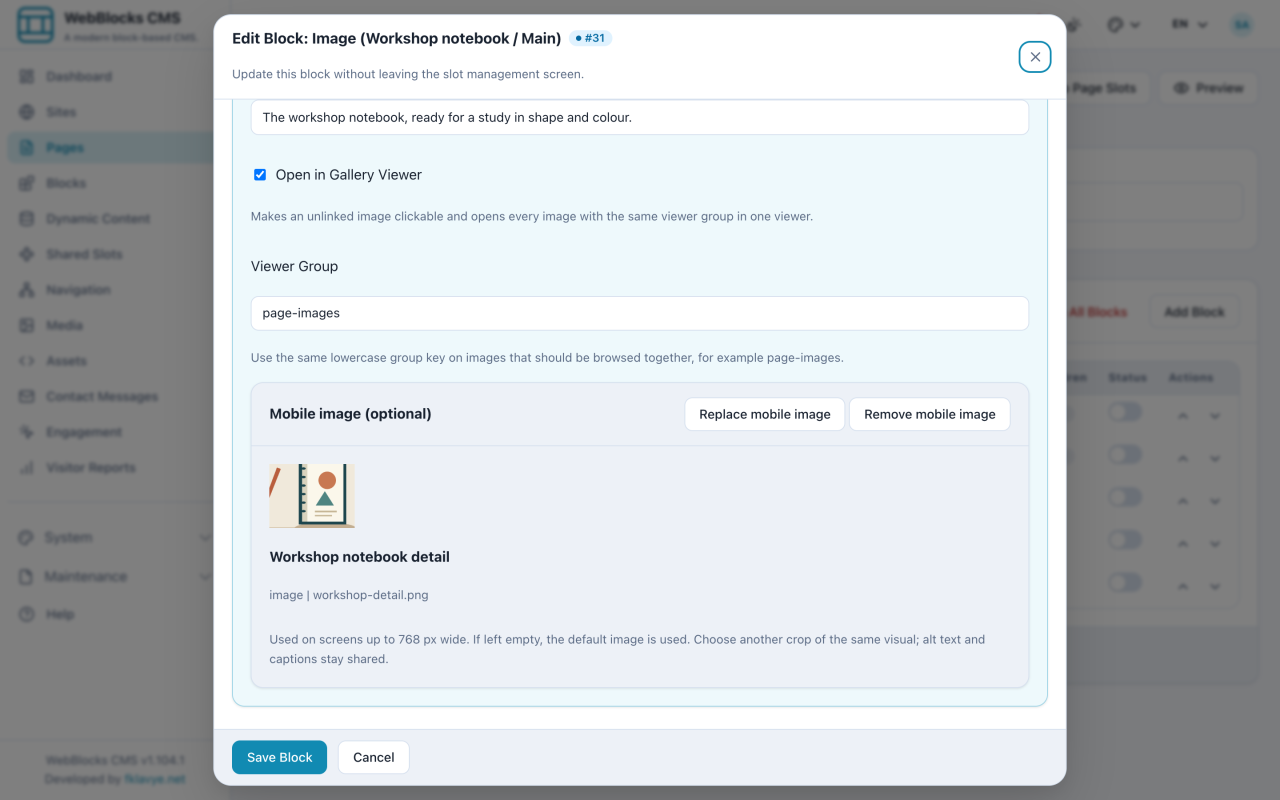This screenshot has width=1280, height=800.
Task: Click the Preview button behind the dialog
Action: pos(1208,88)
